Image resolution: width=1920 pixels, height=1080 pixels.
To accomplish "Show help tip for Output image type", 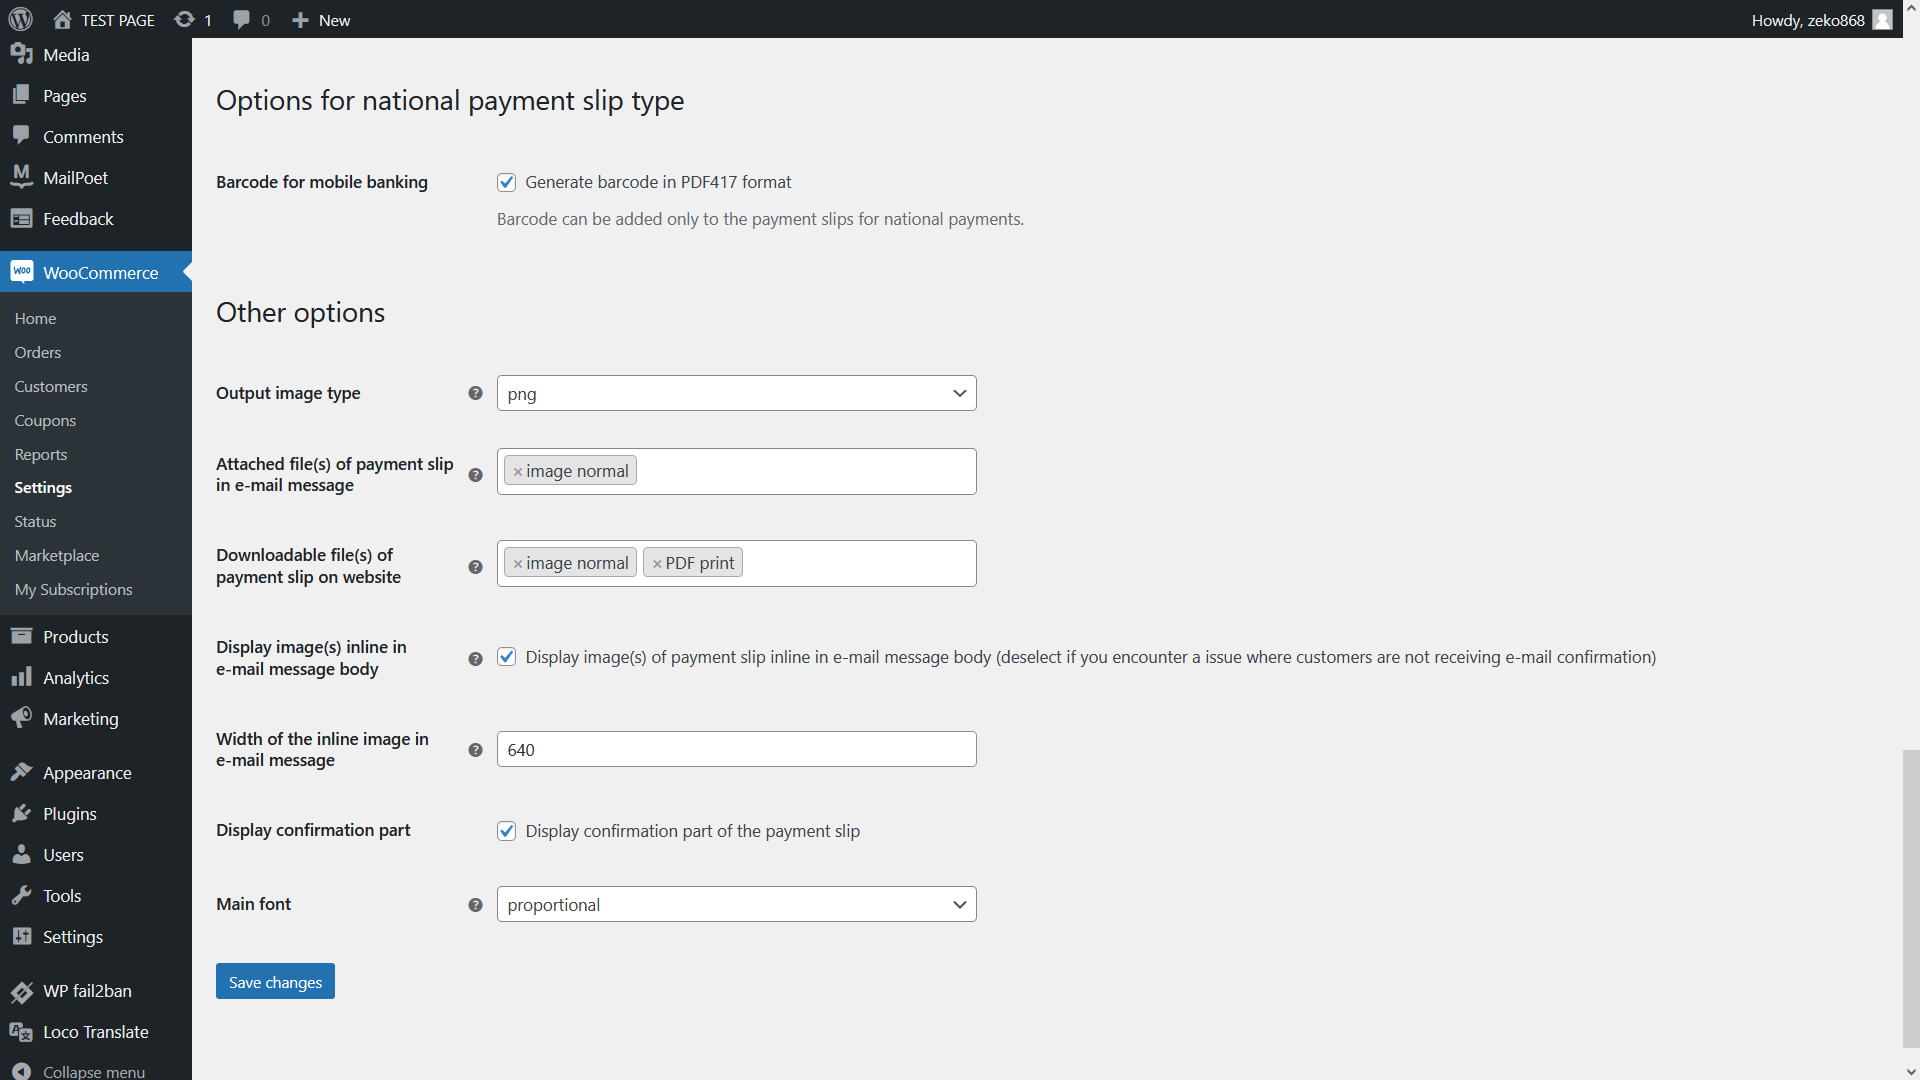I will [475, 393].
